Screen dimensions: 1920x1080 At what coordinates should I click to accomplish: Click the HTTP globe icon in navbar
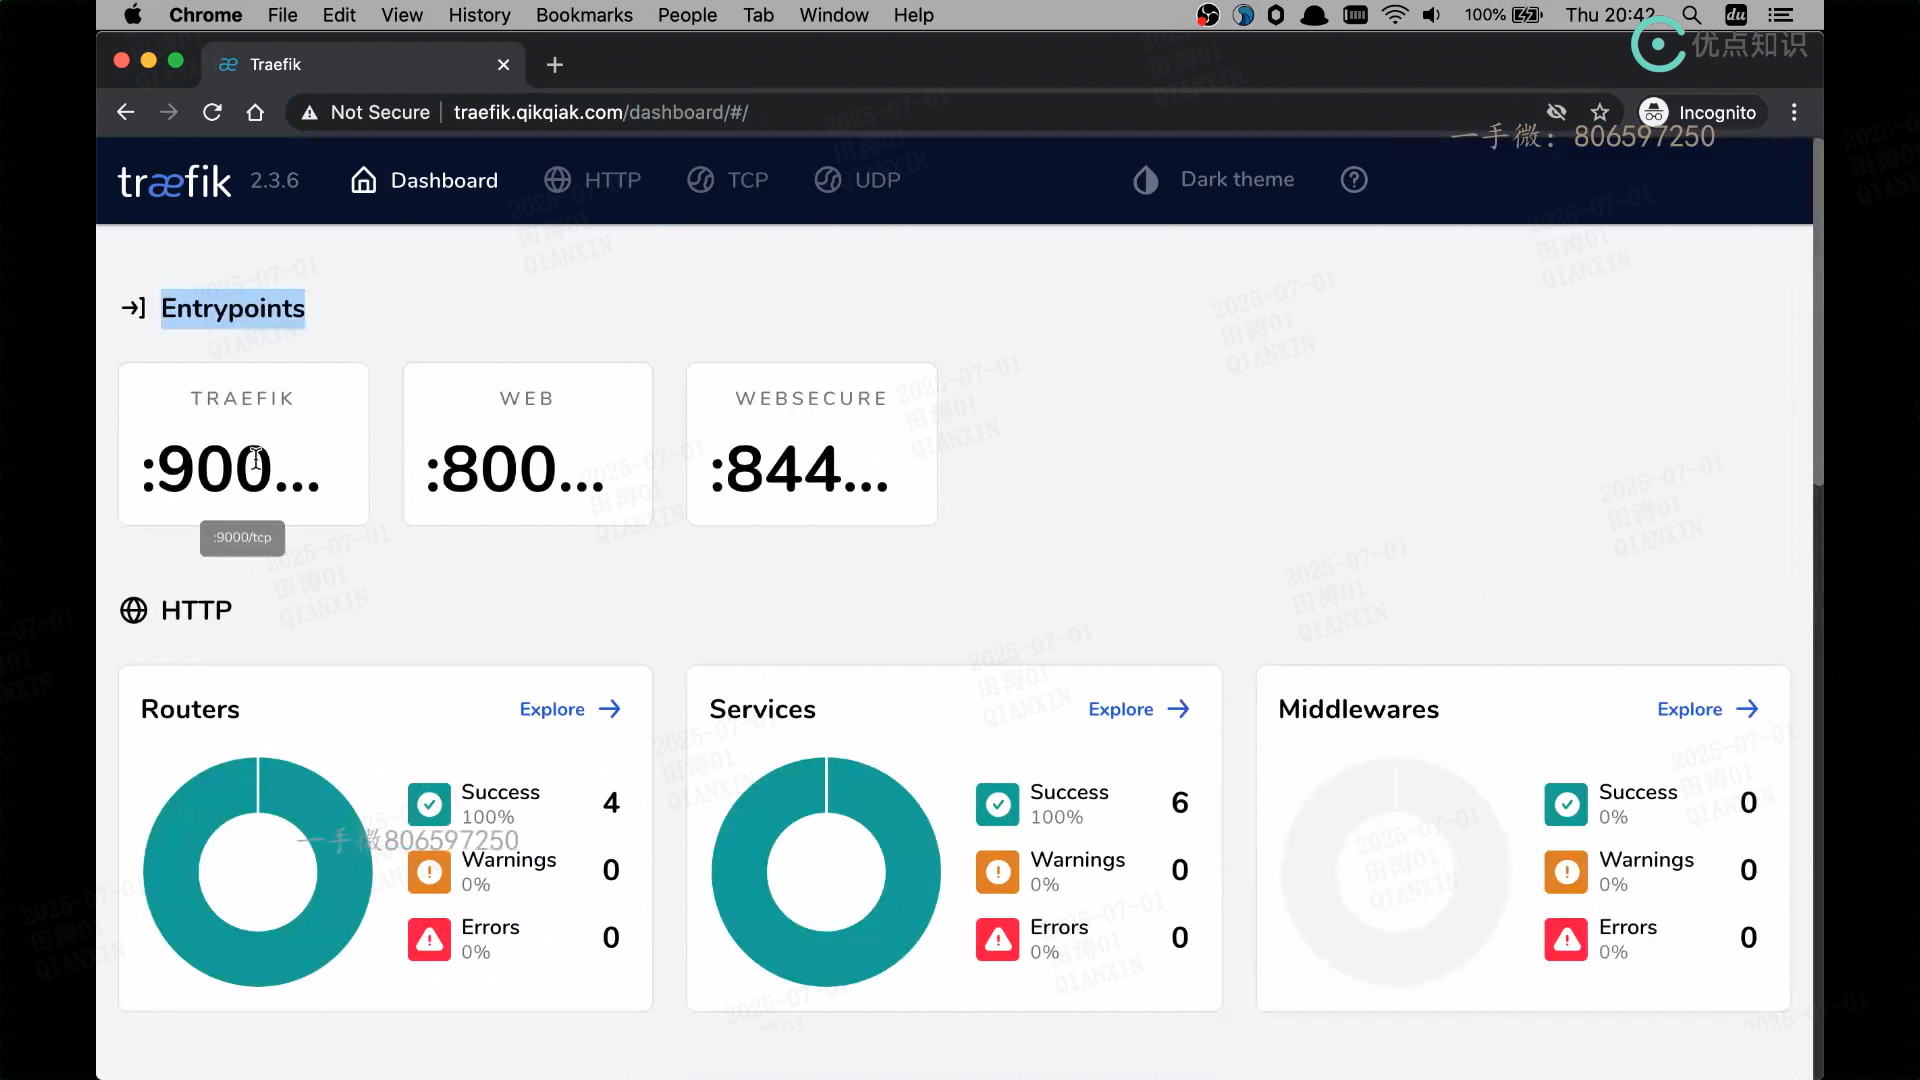[558, 180]
